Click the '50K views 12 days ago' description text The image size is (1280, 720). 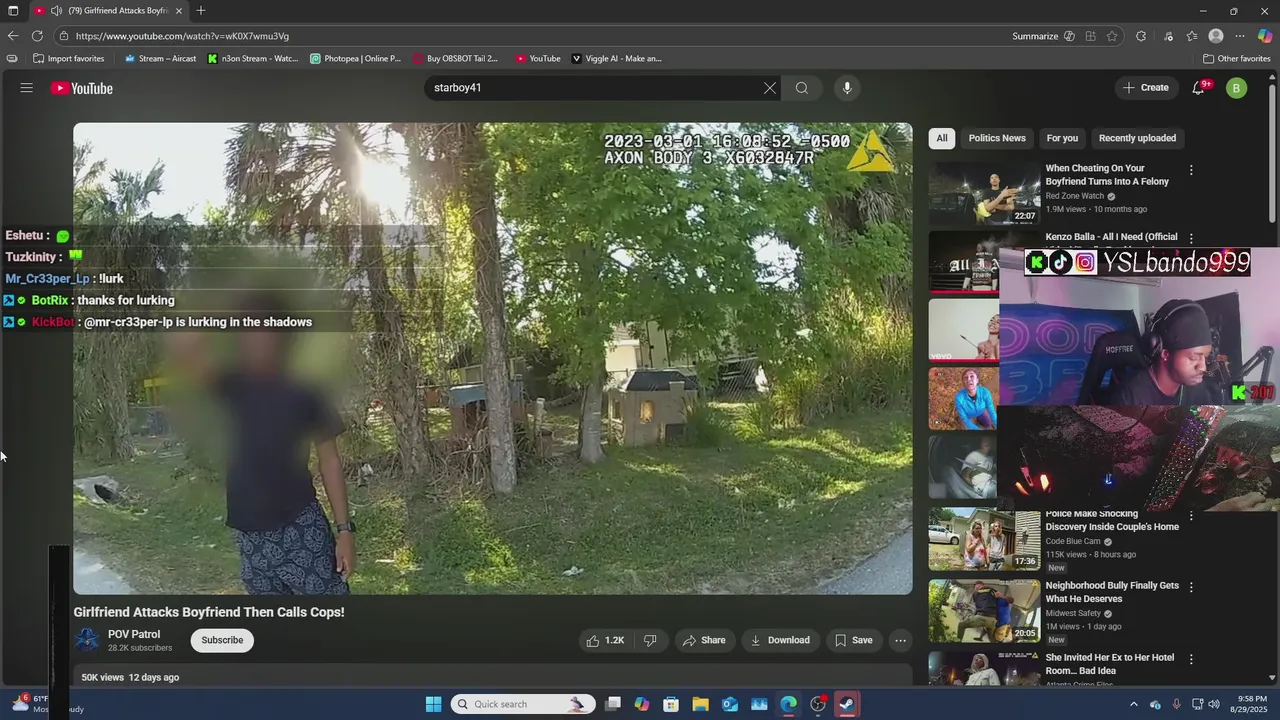(x=130, y=677)
